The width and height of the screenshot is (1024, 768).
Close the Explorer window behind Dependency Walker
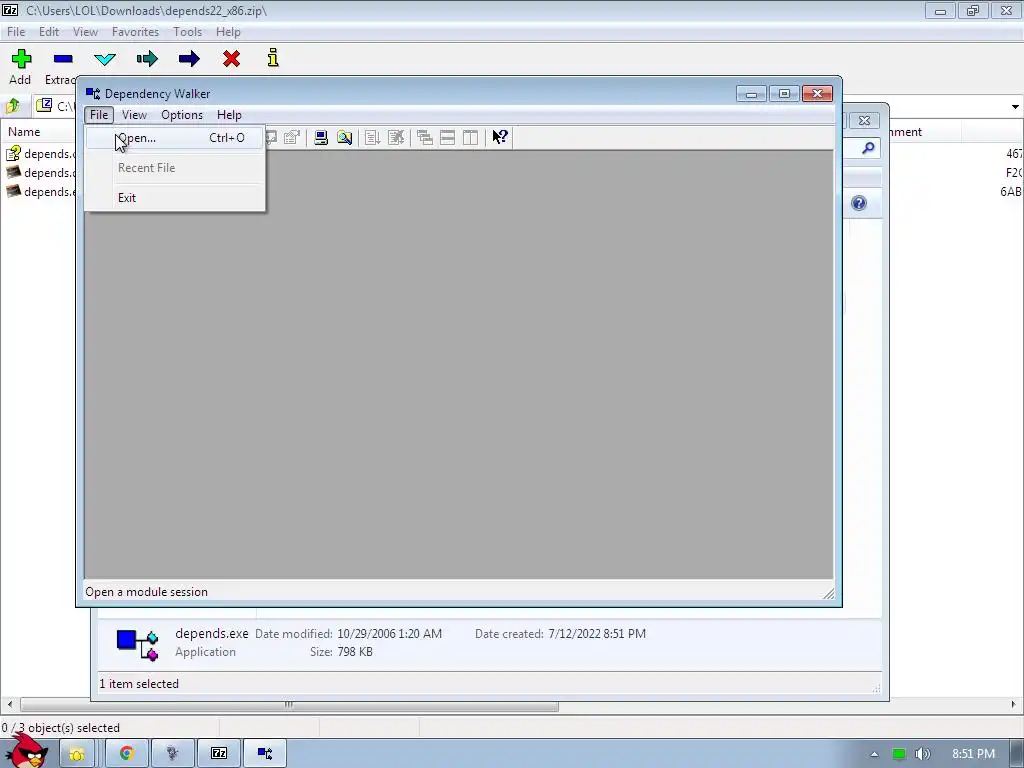coord(864,120)
